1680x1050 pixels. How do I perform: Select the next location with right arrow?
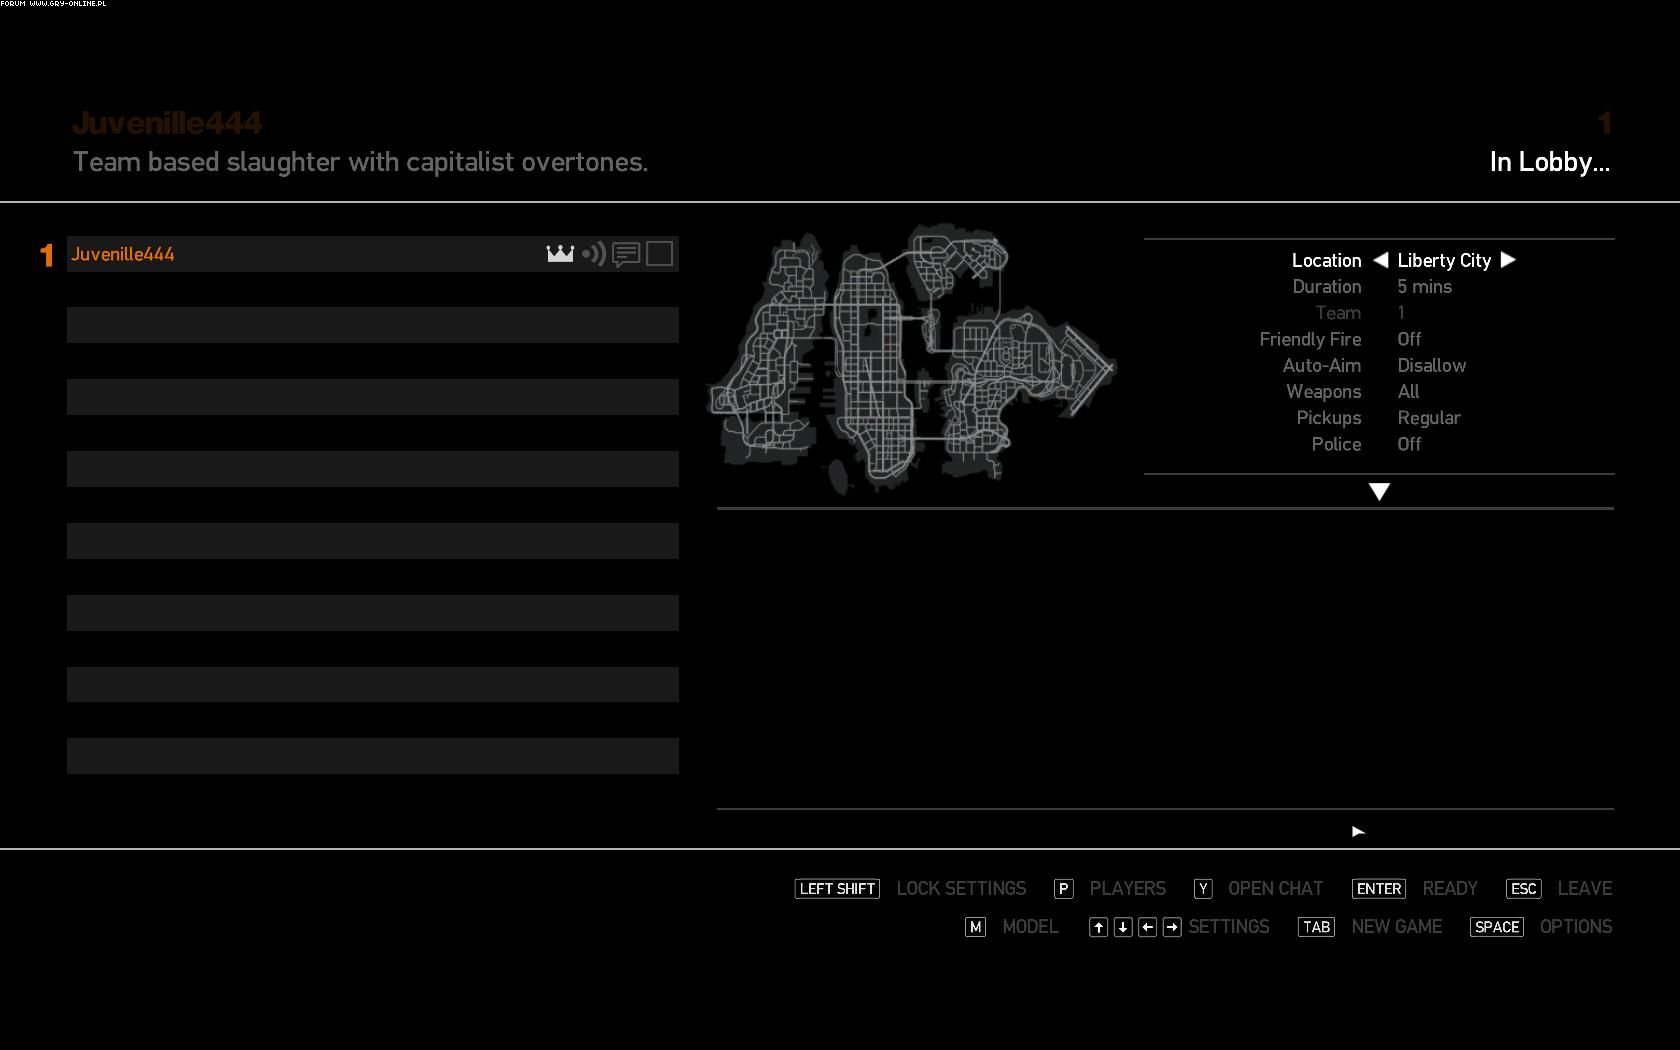pyautogui.click(x=1508, y=260)
